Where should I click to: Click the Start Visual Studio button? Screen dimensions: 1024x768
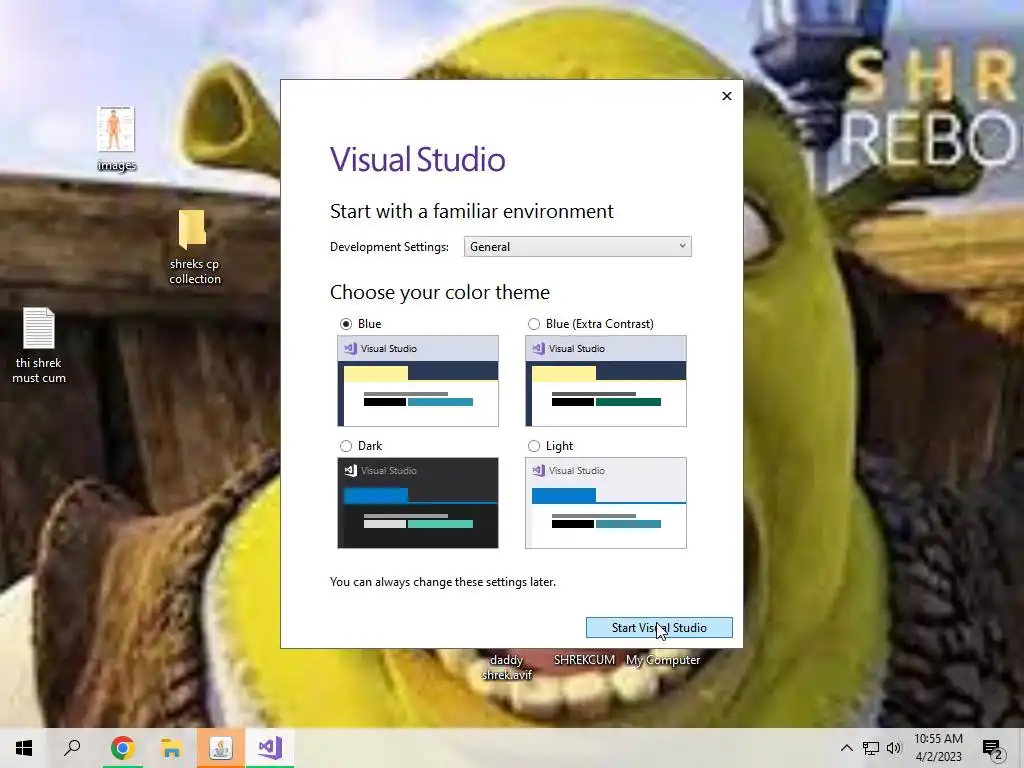659,628
